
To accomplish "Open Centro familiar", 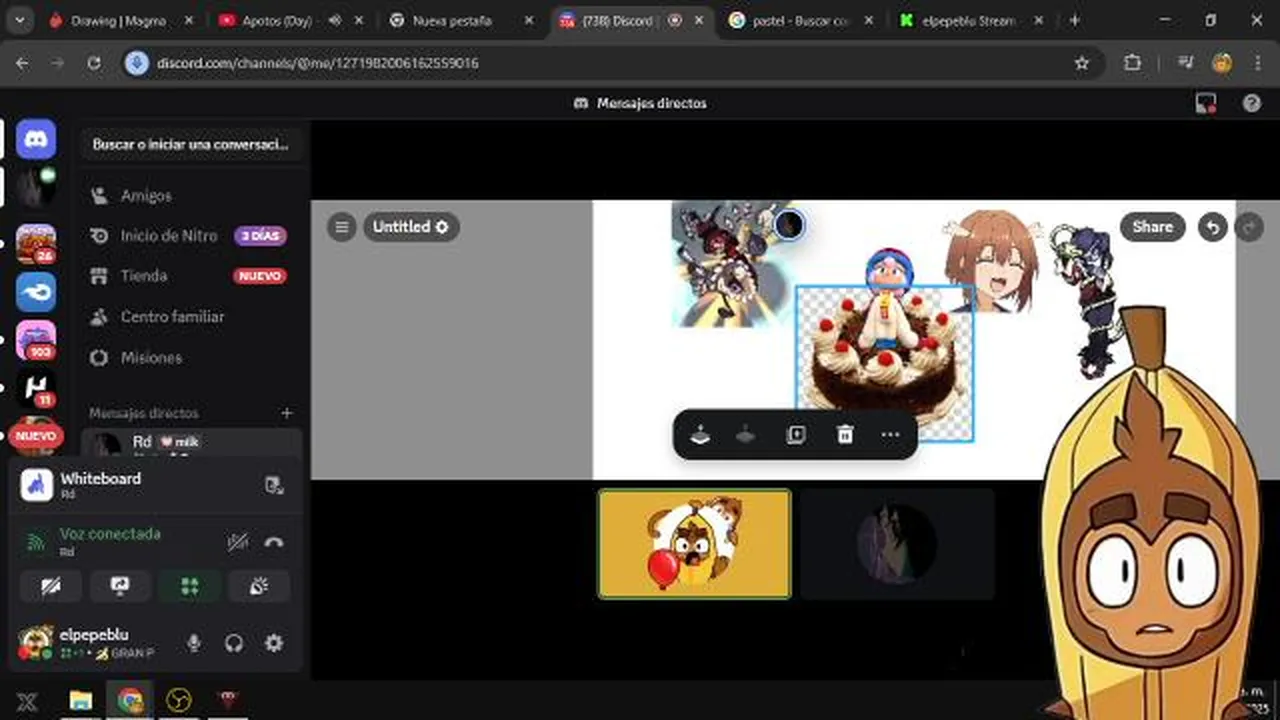I will 191,317.
